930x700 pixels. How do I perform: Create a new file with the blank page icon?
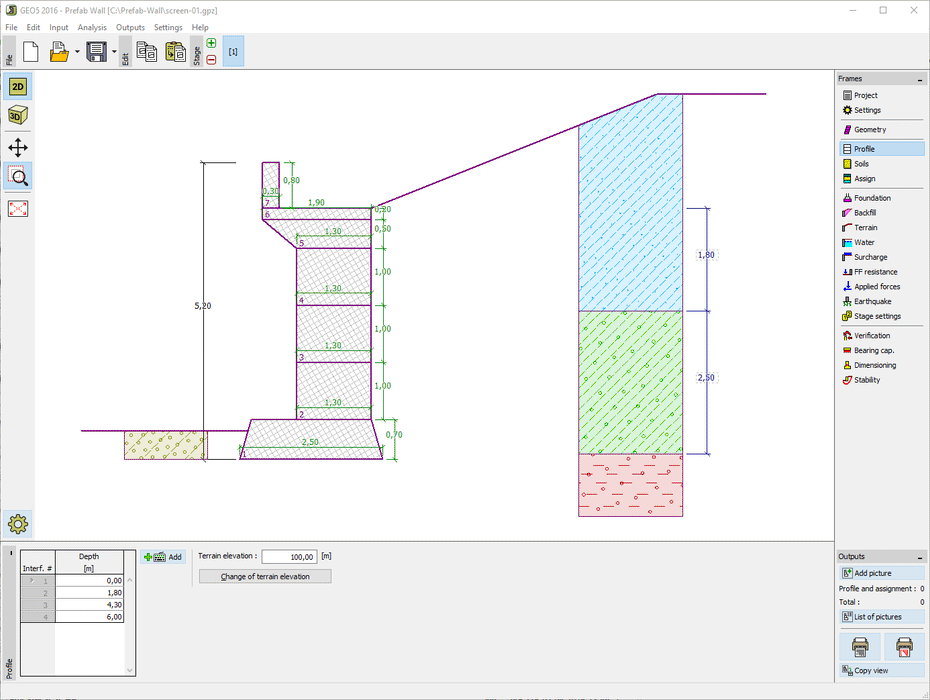point(30,52)
